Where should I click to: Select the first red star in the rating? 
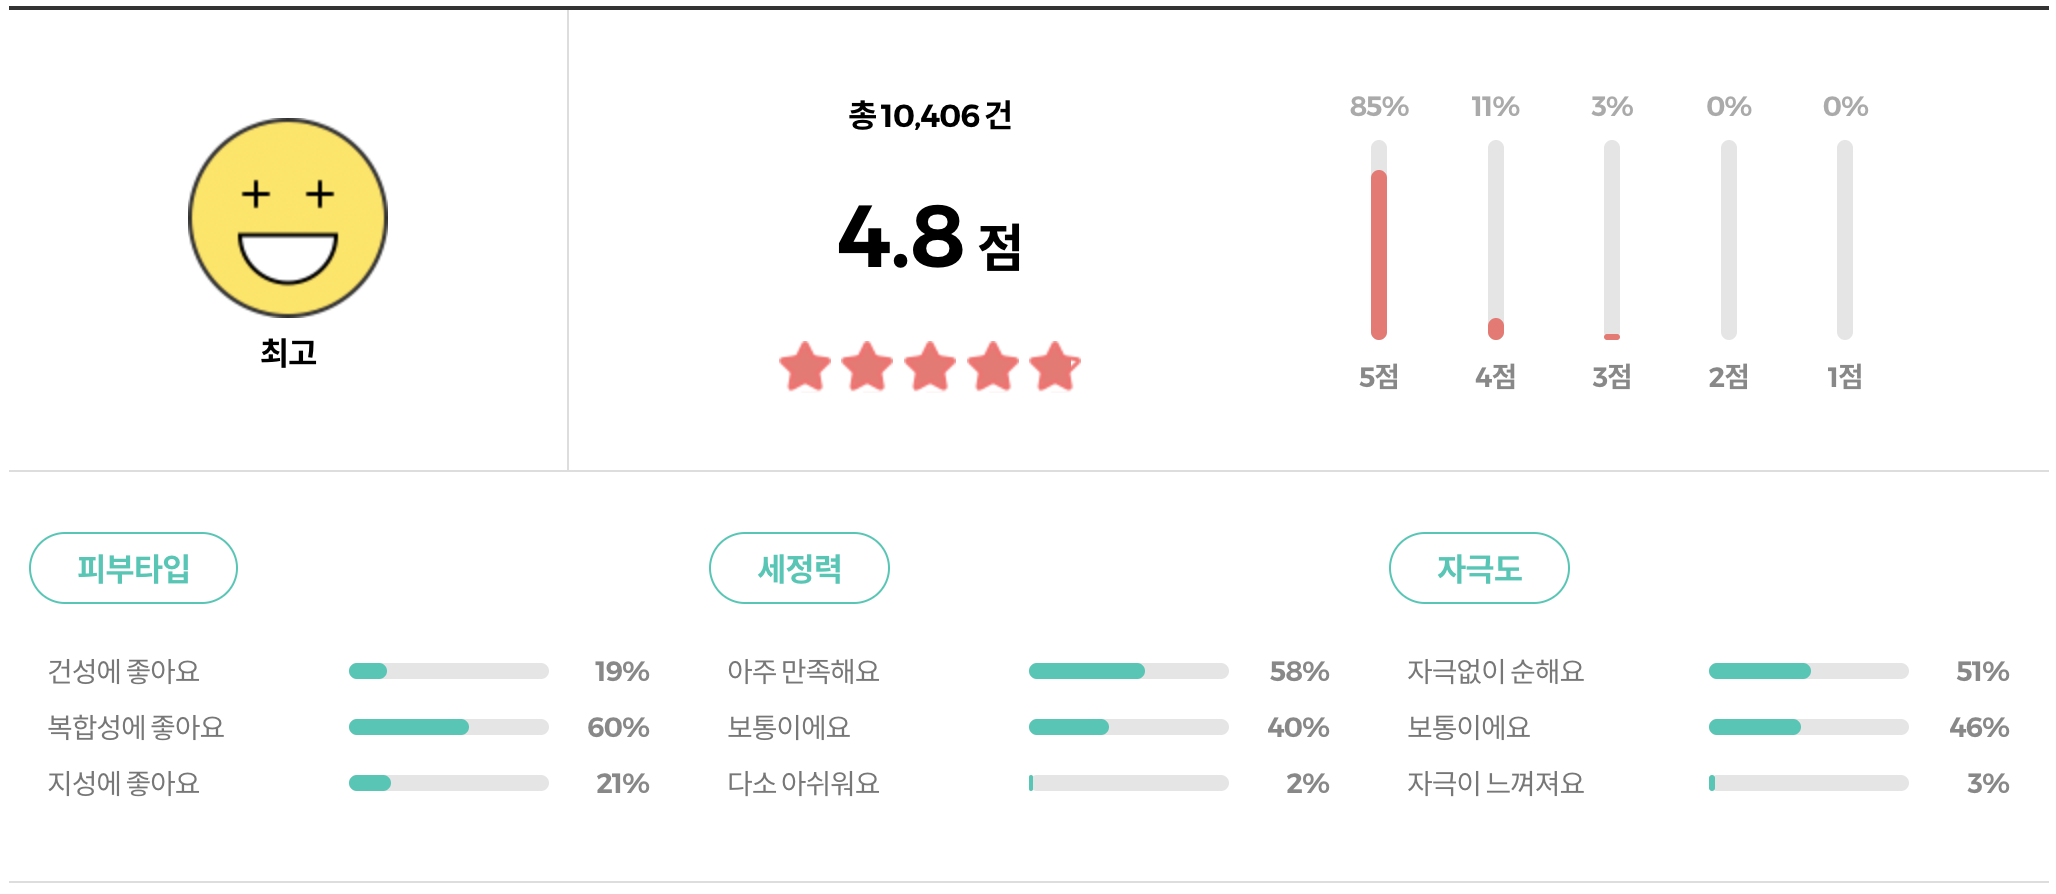coord(804,367)
